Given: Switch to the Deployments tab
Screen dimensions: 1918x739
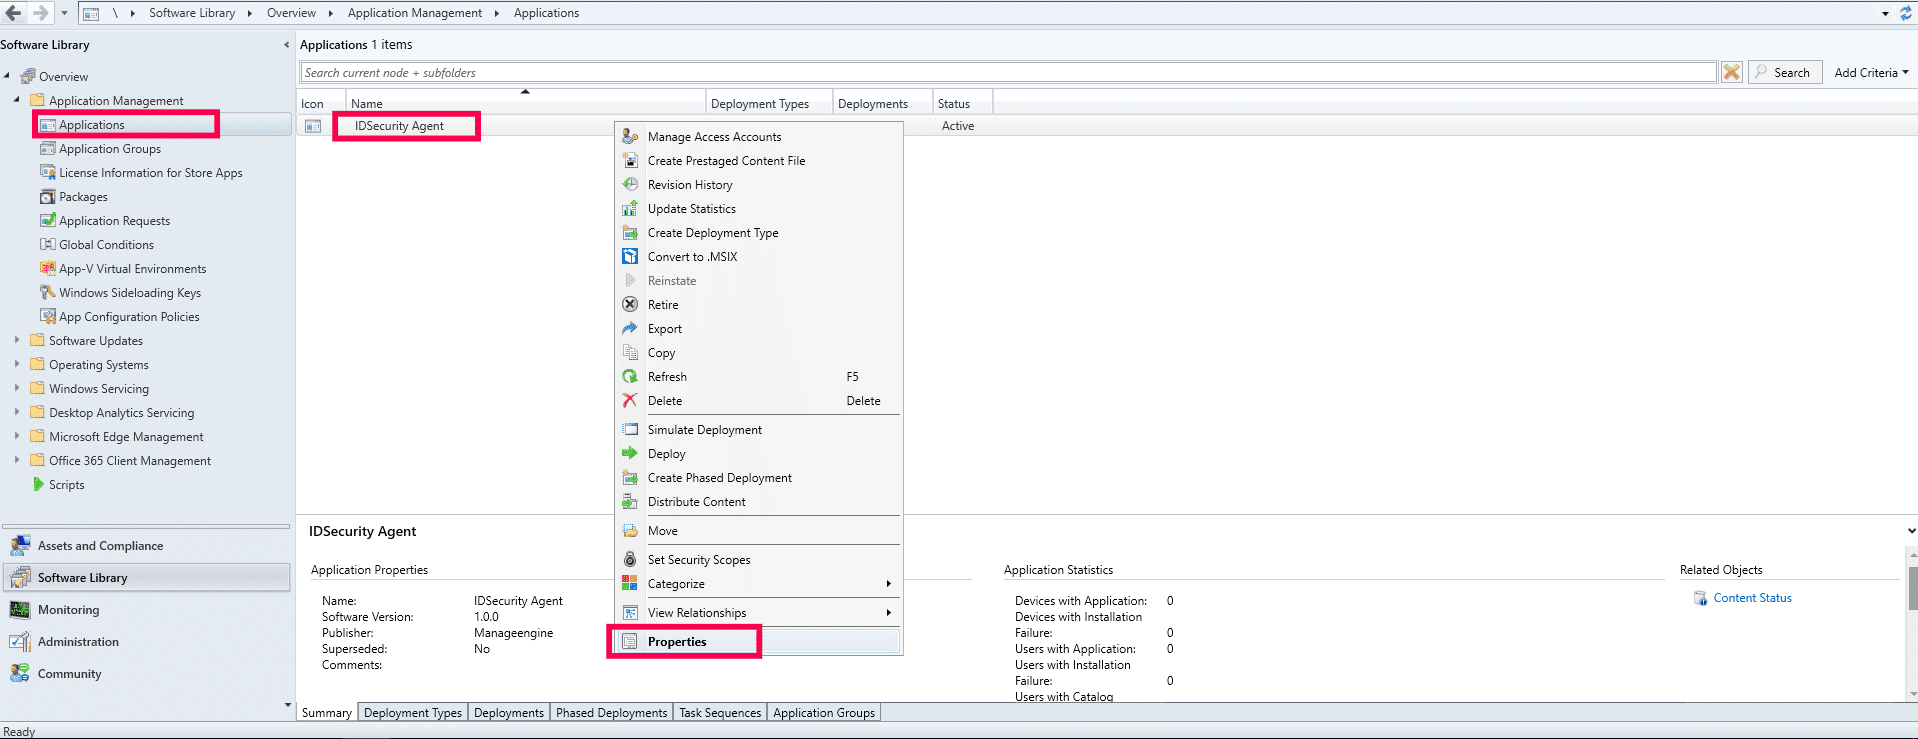Looking at the screenshot, I should click(x=509, y=713).
